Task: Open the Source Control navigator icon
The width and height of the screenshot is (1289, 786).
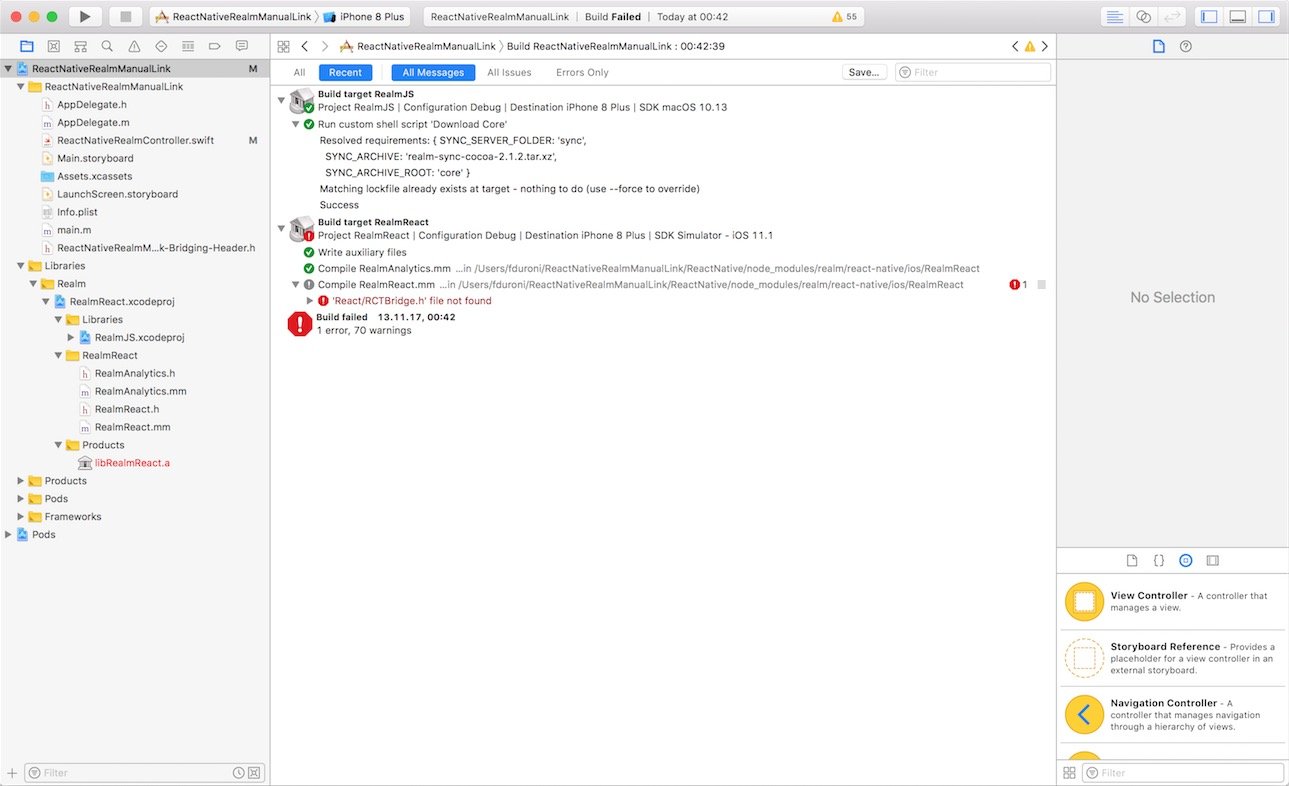Action: click(53, 46)
